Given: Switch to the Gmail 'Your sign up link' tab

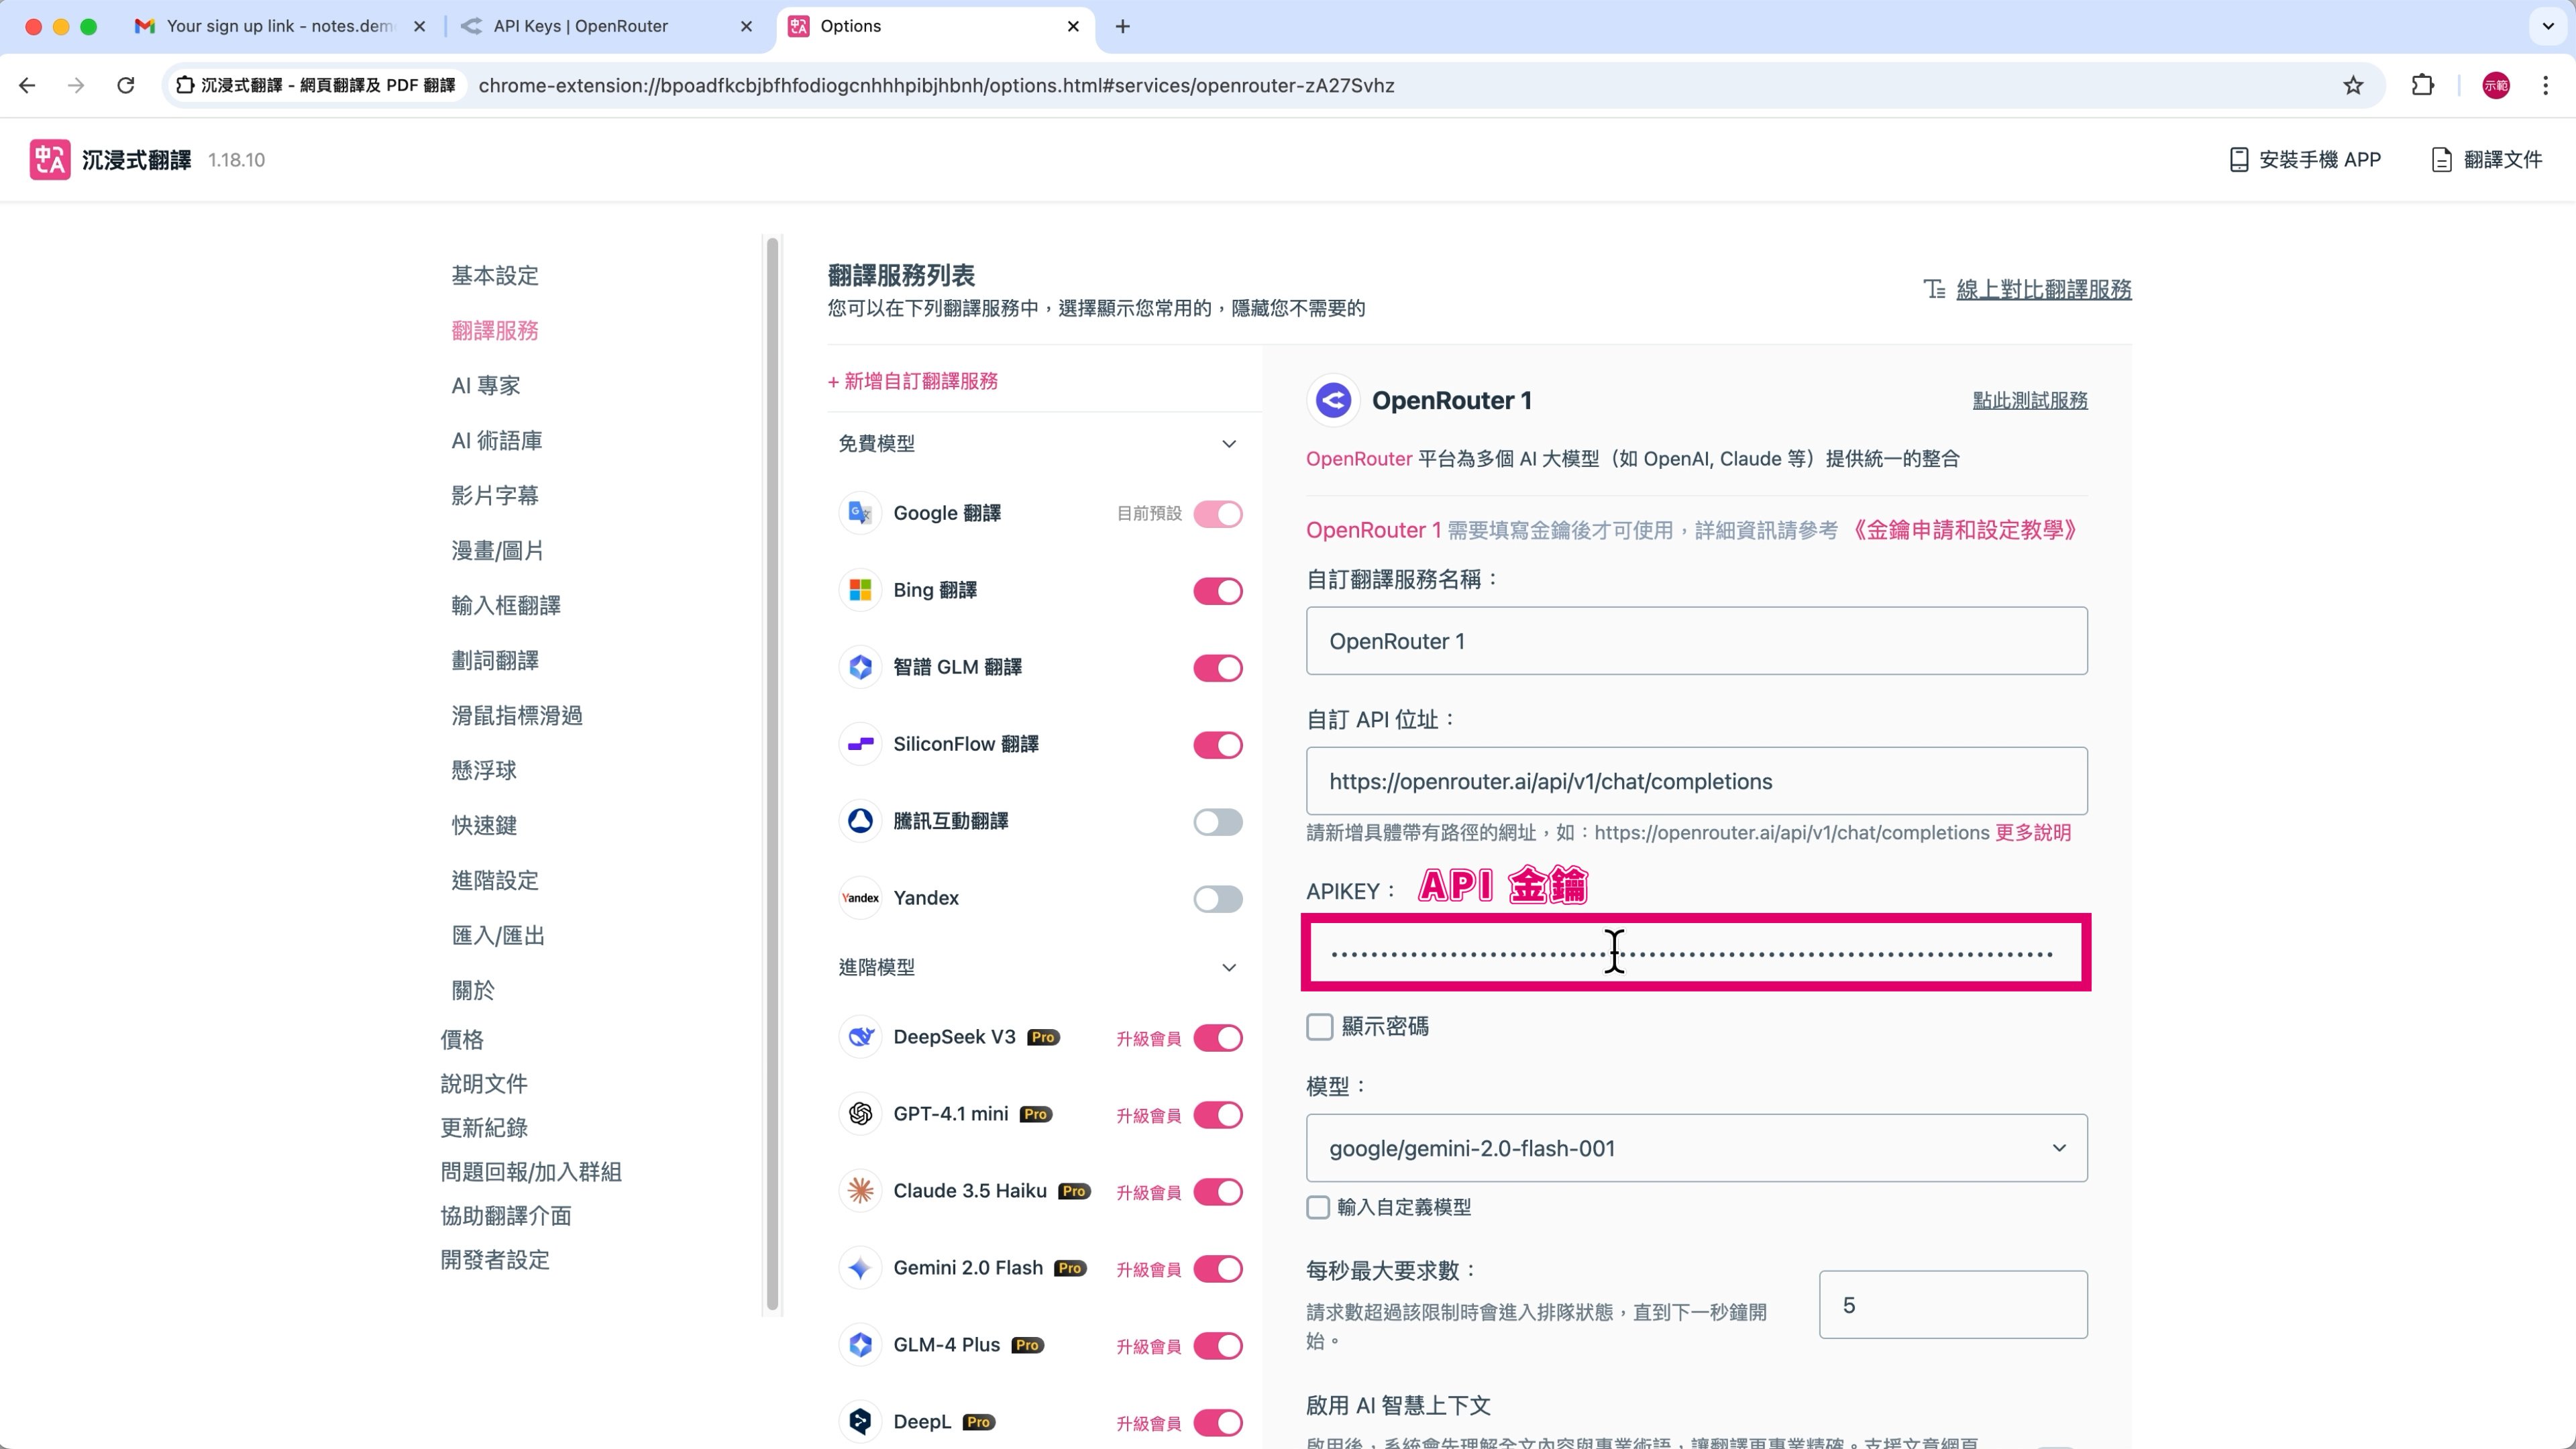Looking at the screenshot, I should (x=279, y=27).
